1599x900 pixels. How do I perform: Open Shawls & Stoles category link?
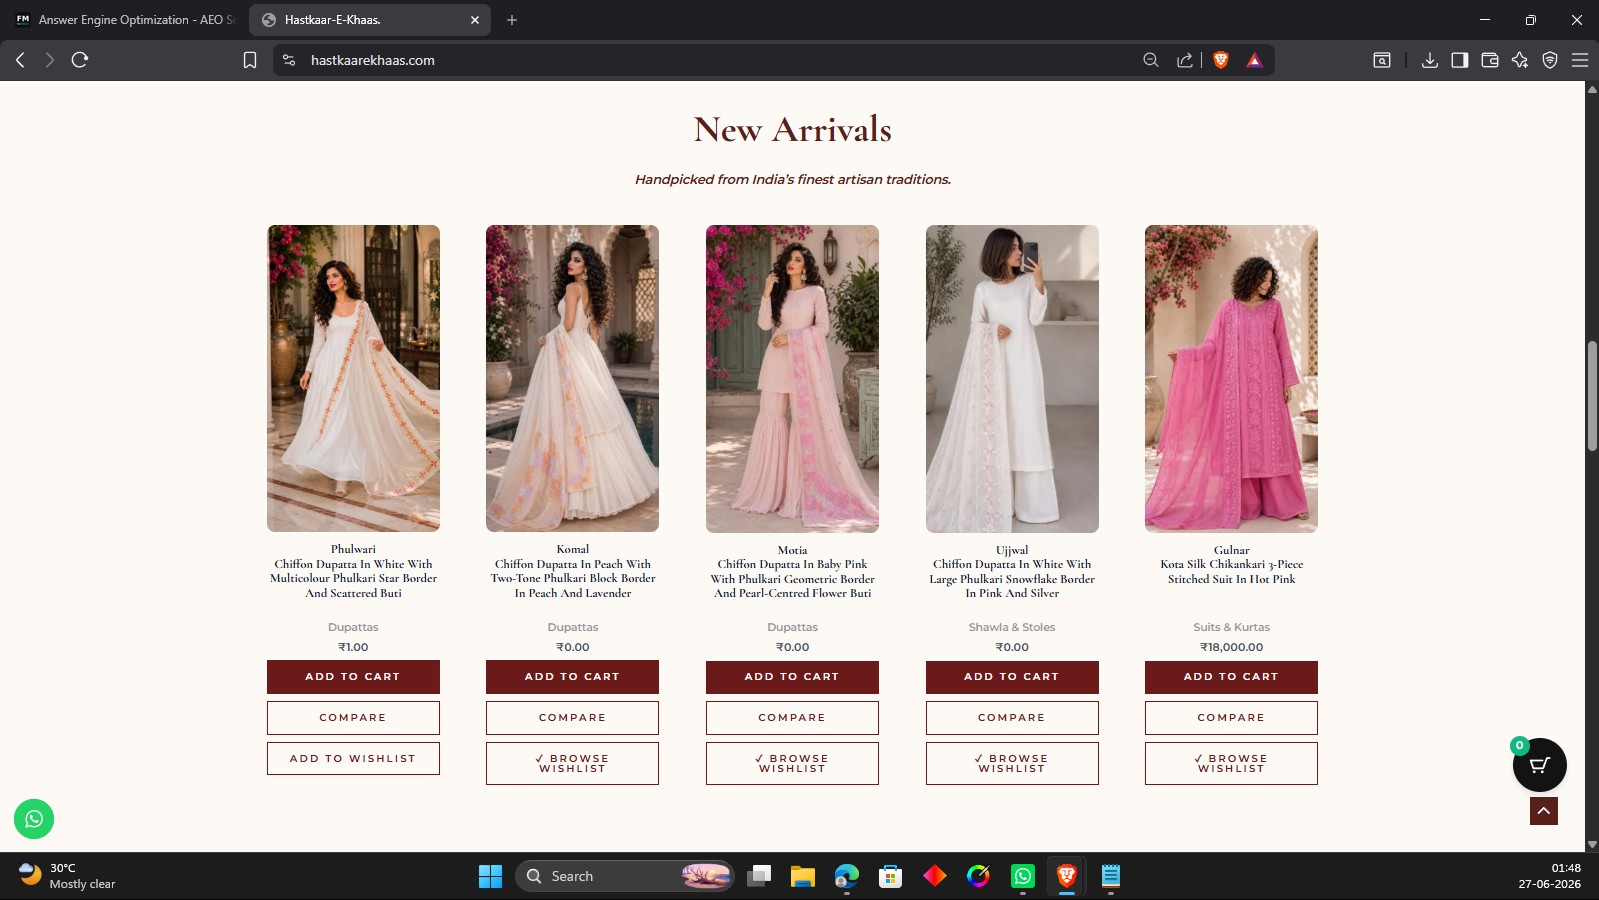pyautogui.click(x=1012, y=627)
